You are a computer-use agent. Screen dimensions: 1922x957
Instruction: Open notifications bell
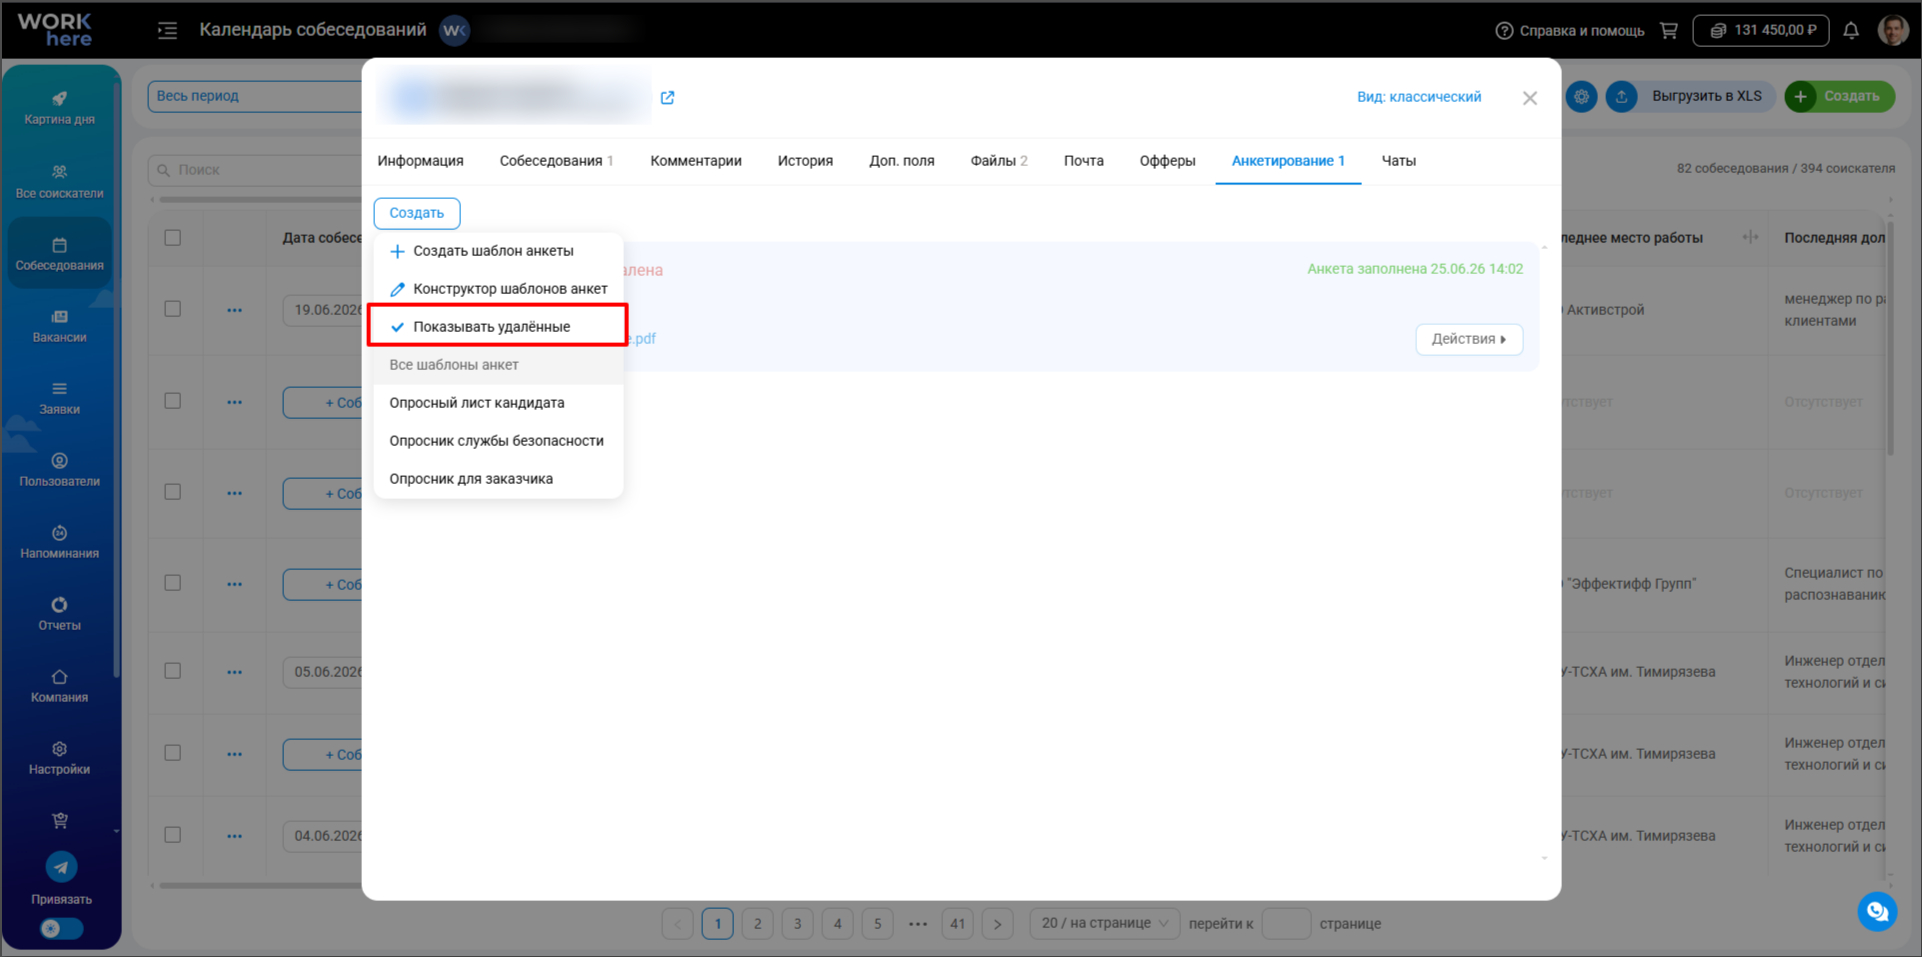point(1851,30)
